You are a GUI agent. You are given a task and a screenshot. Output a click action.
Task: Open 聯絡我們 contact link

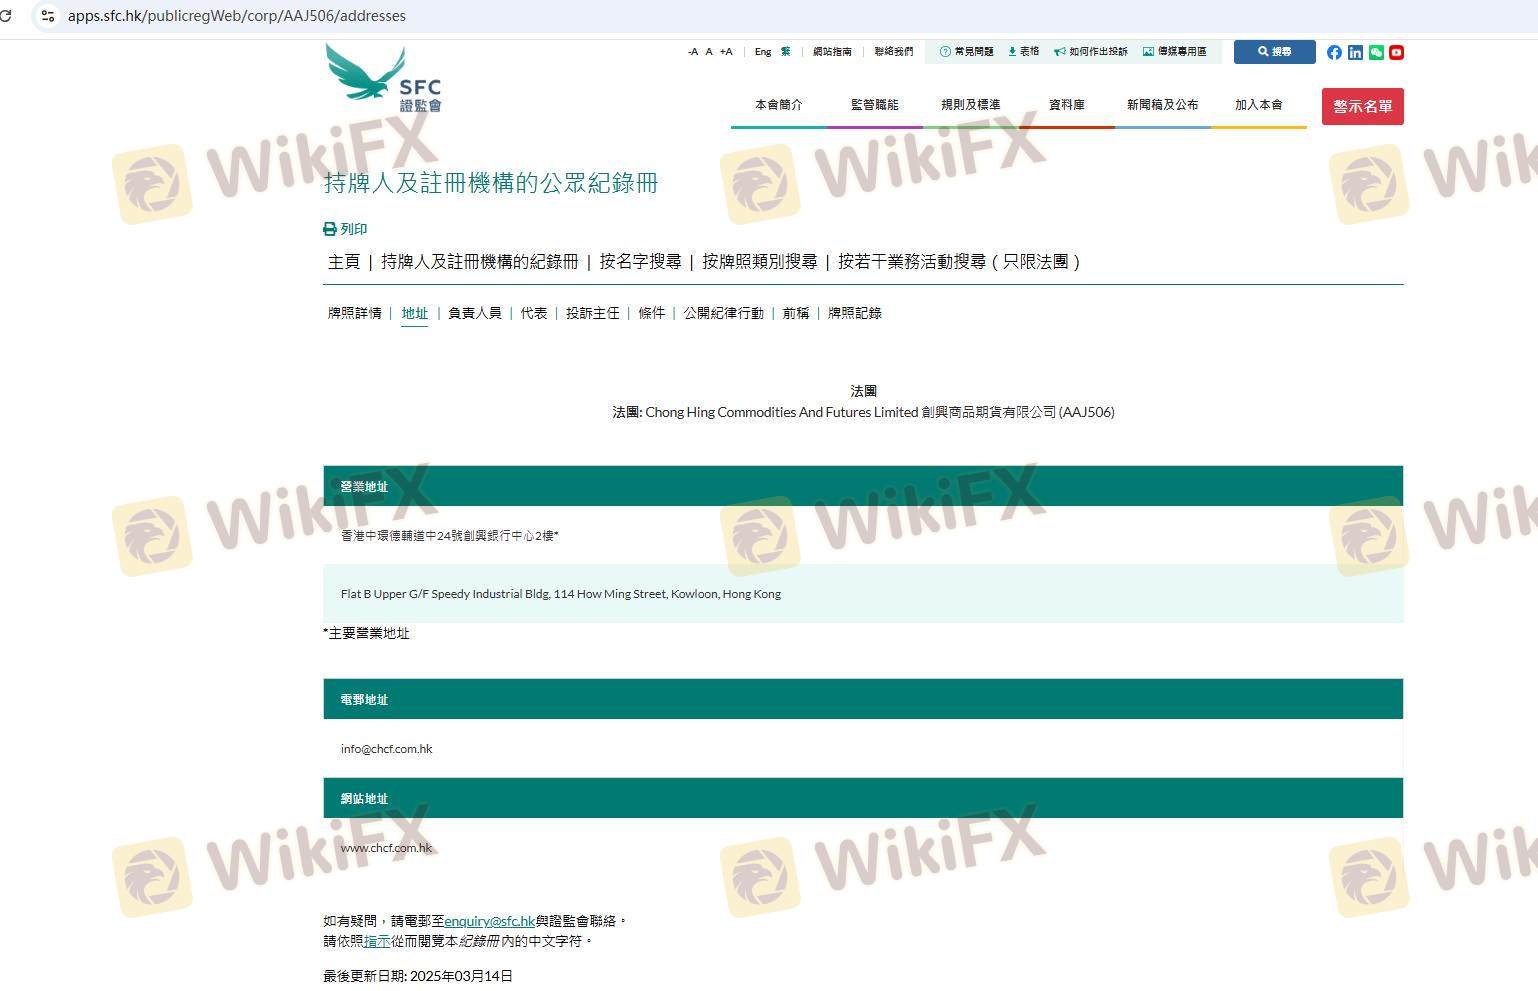coord(894,52)
